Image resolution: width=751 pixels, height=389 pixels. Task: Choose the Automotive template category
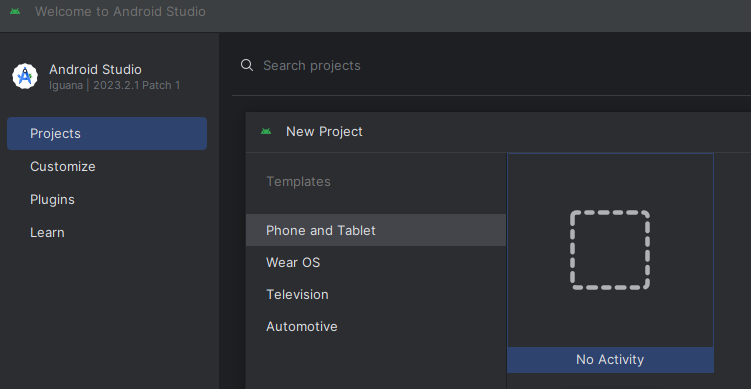[376, 327]
